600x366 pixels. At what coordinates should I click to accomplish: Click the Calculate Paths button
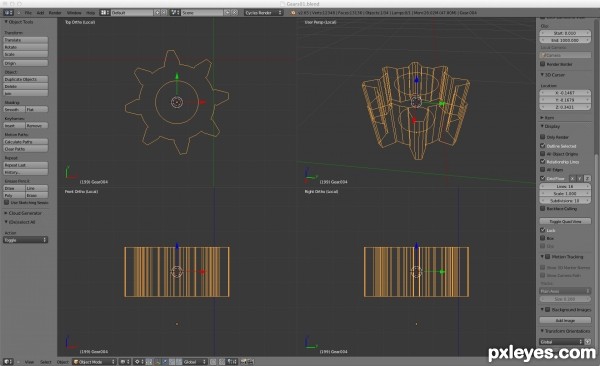[26, 142]
